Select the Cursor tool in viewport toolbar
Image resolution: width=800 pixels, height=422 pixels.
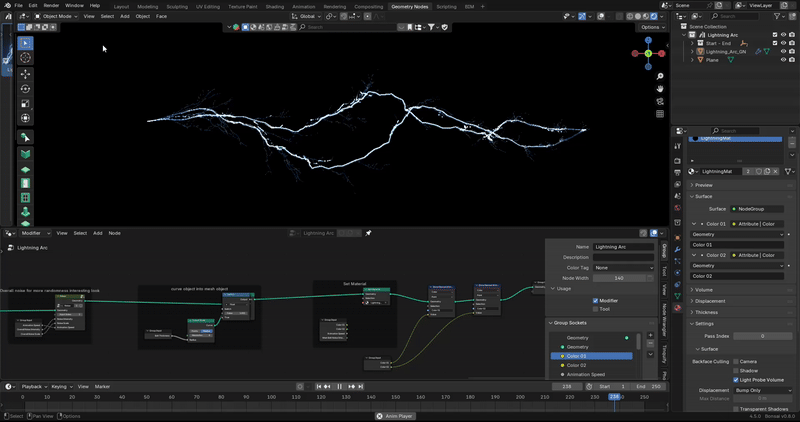coord(25,58)
